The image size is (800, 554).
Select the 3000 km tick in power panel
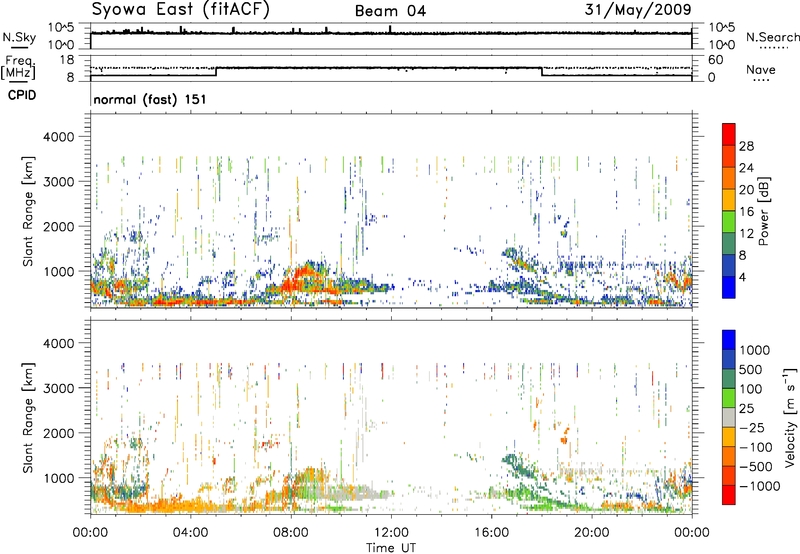click(x=58, y=182)
